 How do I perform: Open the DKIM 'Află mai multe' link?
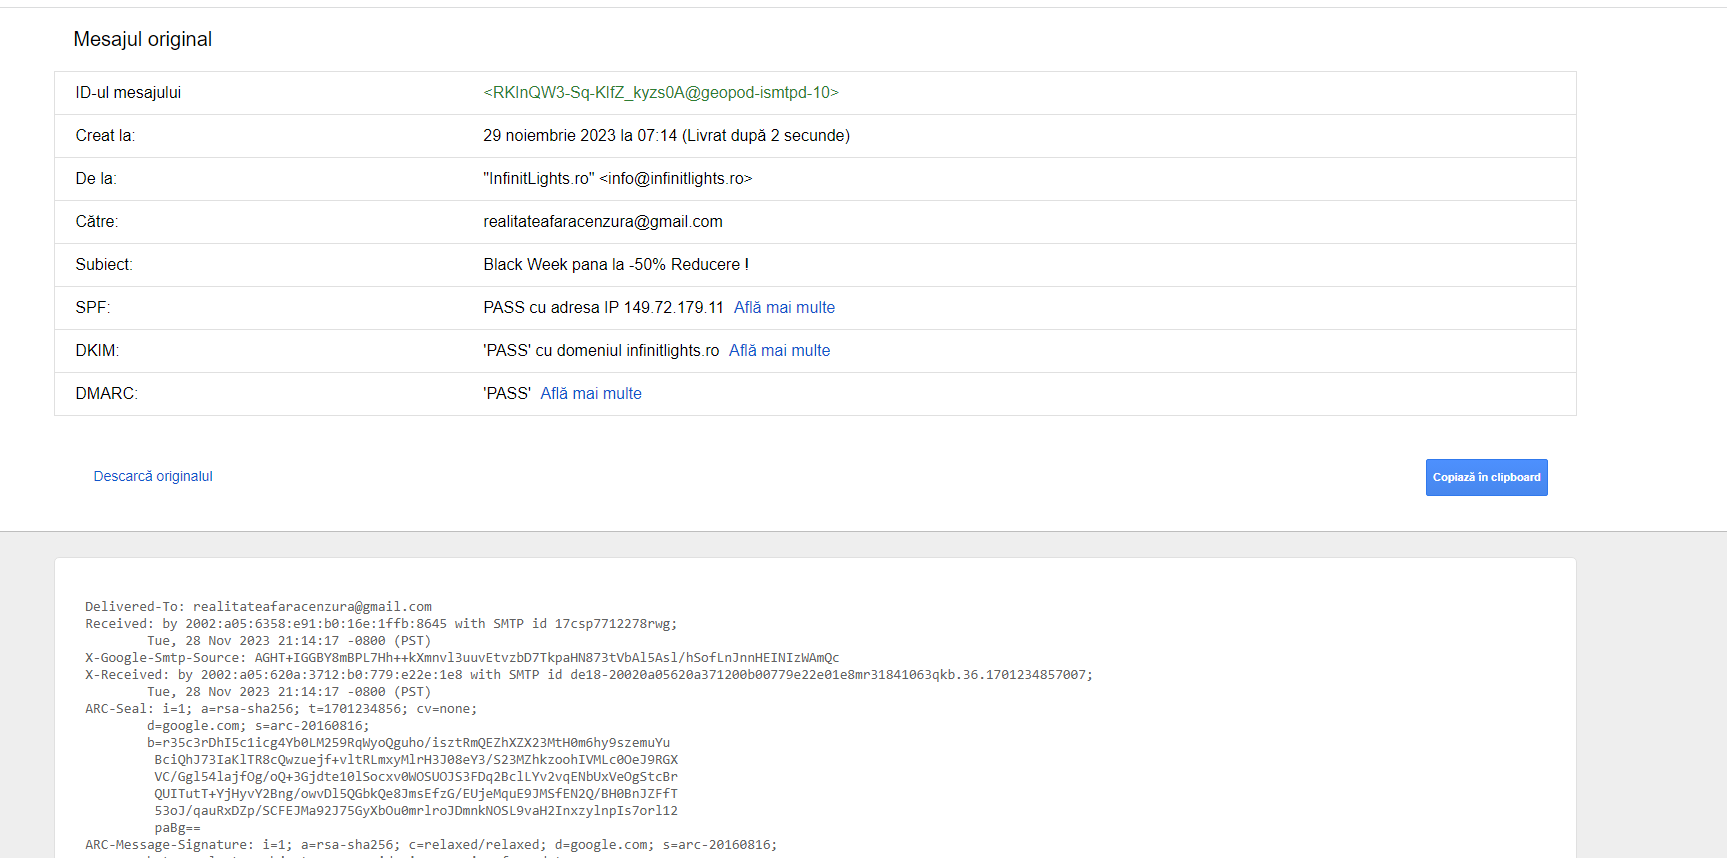pos(779,351)
